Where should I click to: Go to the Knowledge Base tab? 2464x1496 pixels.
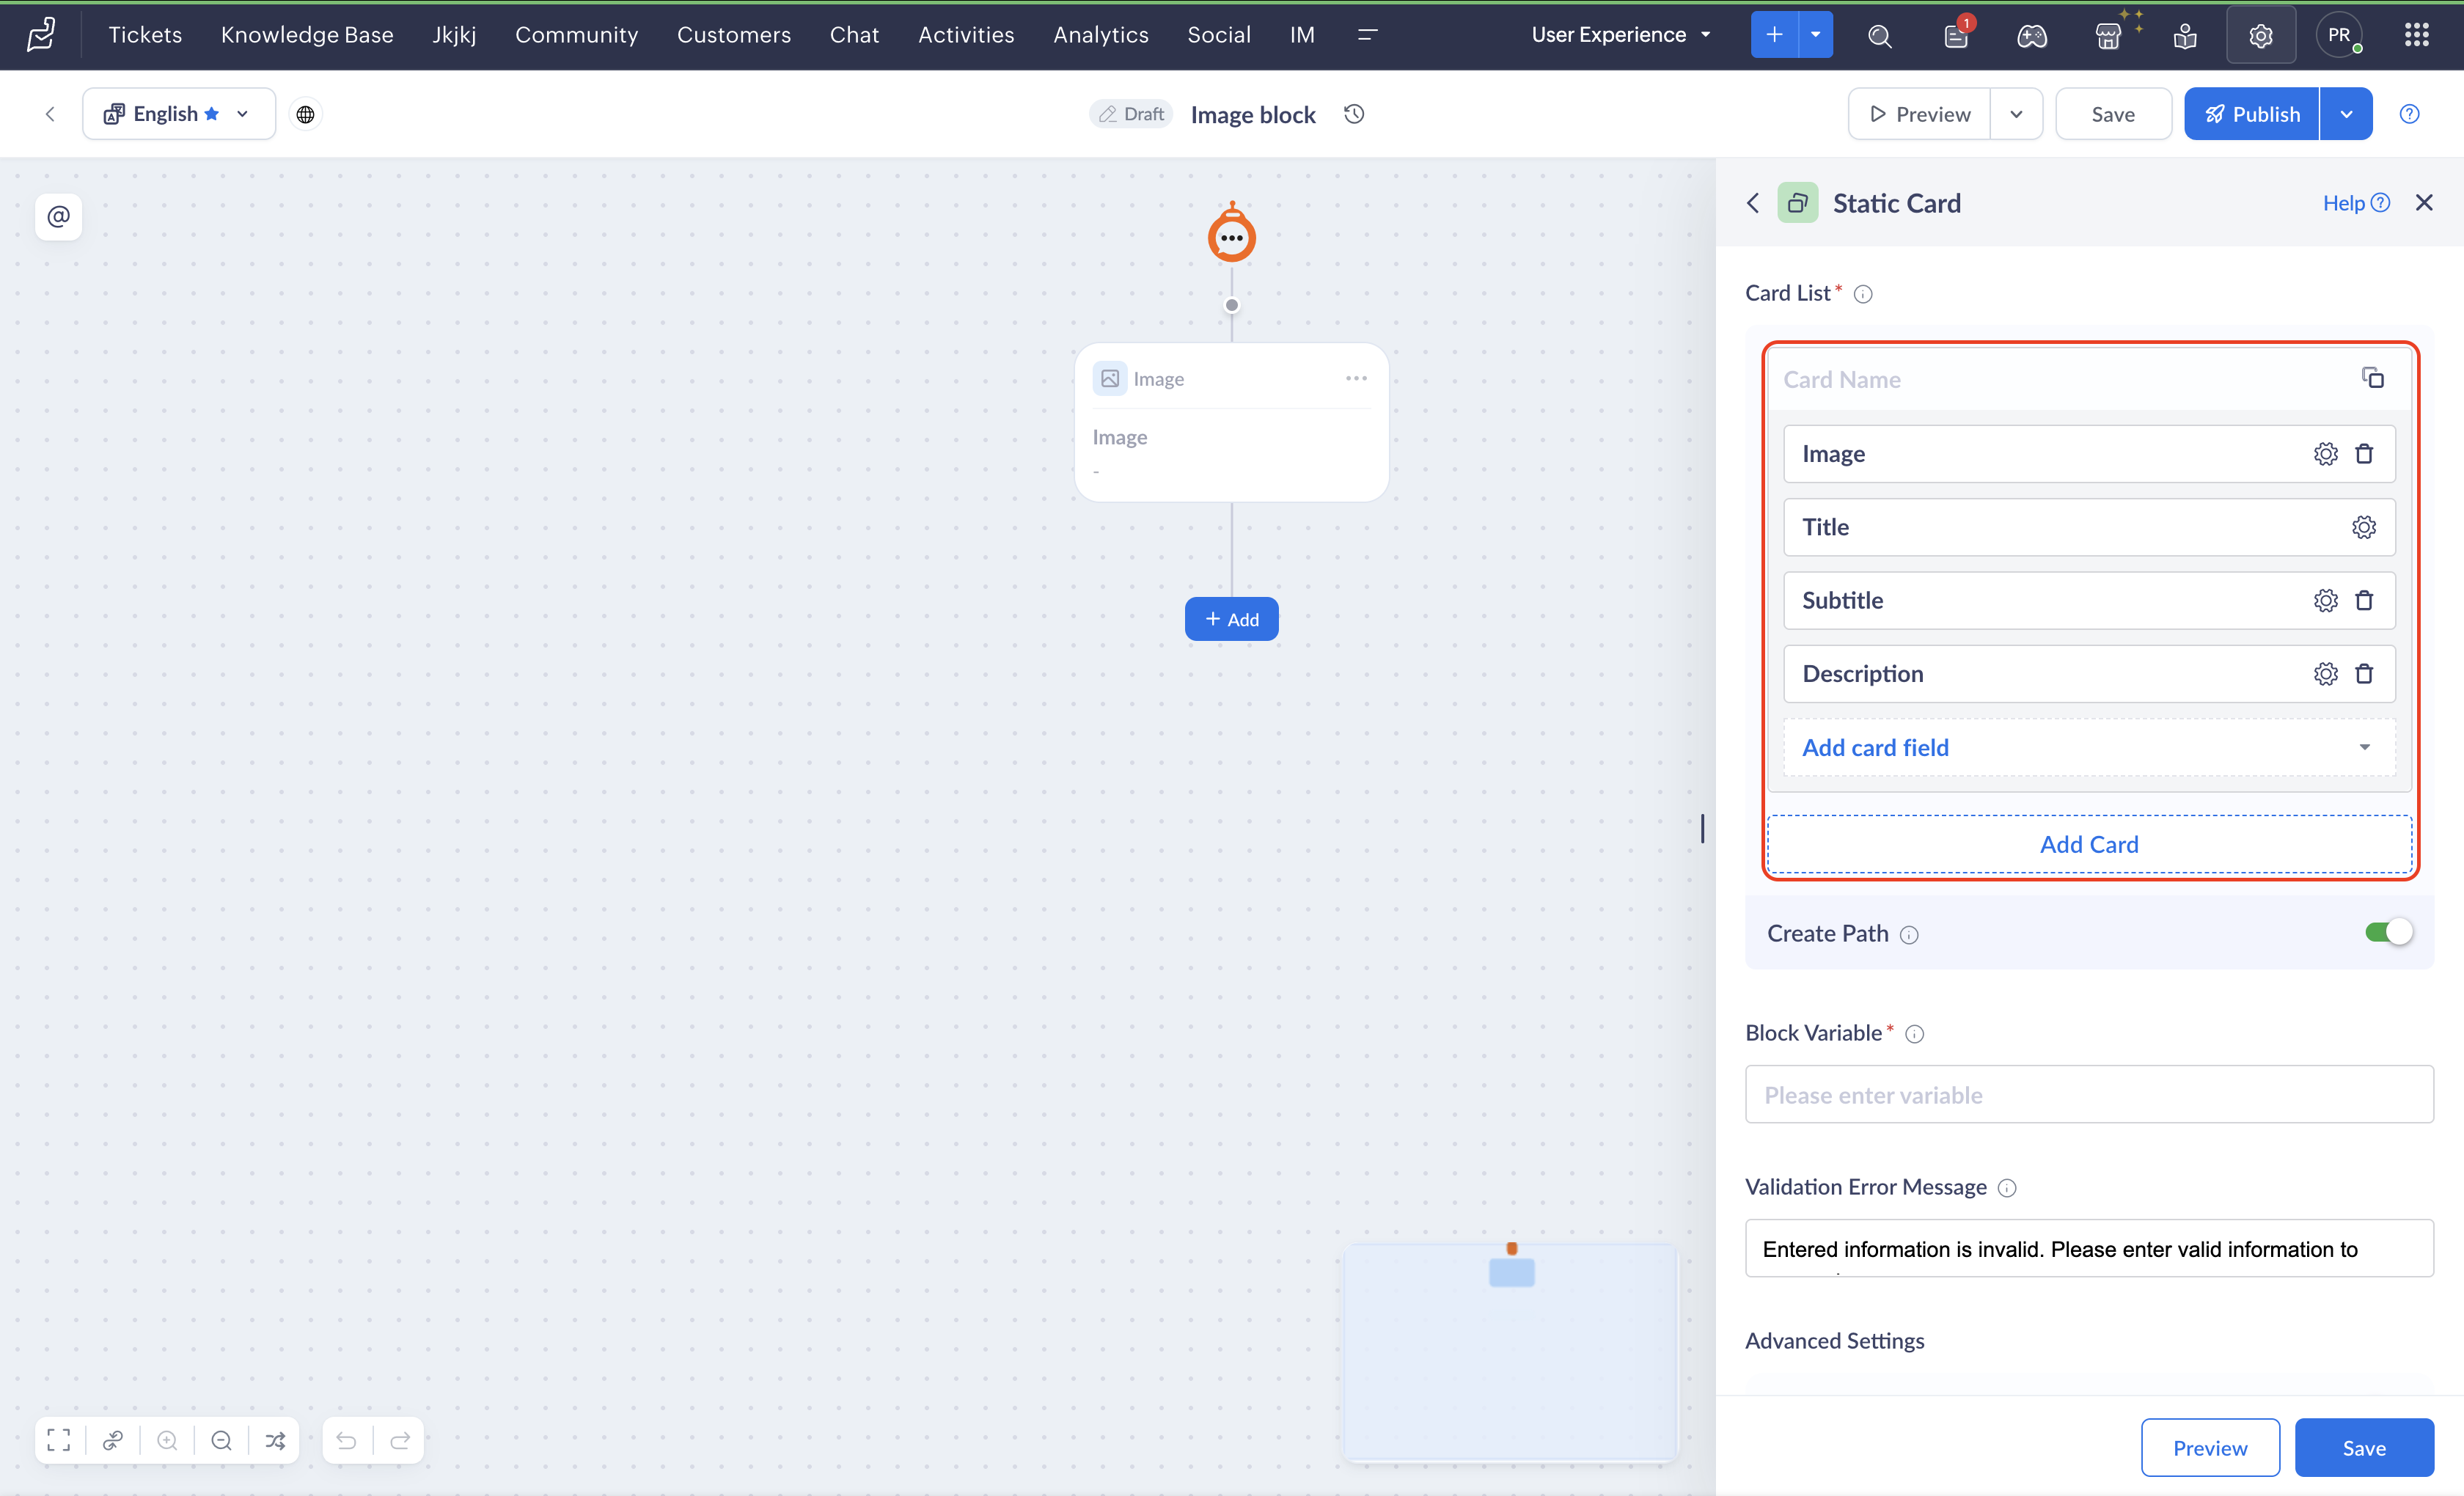pyautogui.click(x=307, y=35)
